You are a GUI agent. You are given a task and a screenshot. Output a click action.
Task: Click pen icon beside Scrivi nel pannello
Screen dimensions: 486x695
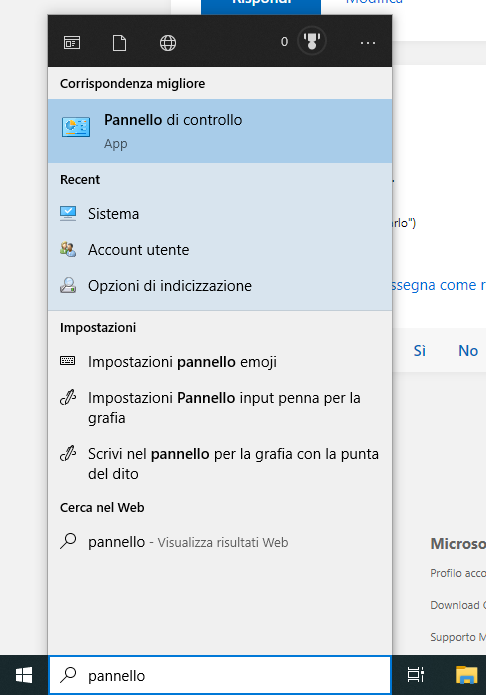coord(68,453)
